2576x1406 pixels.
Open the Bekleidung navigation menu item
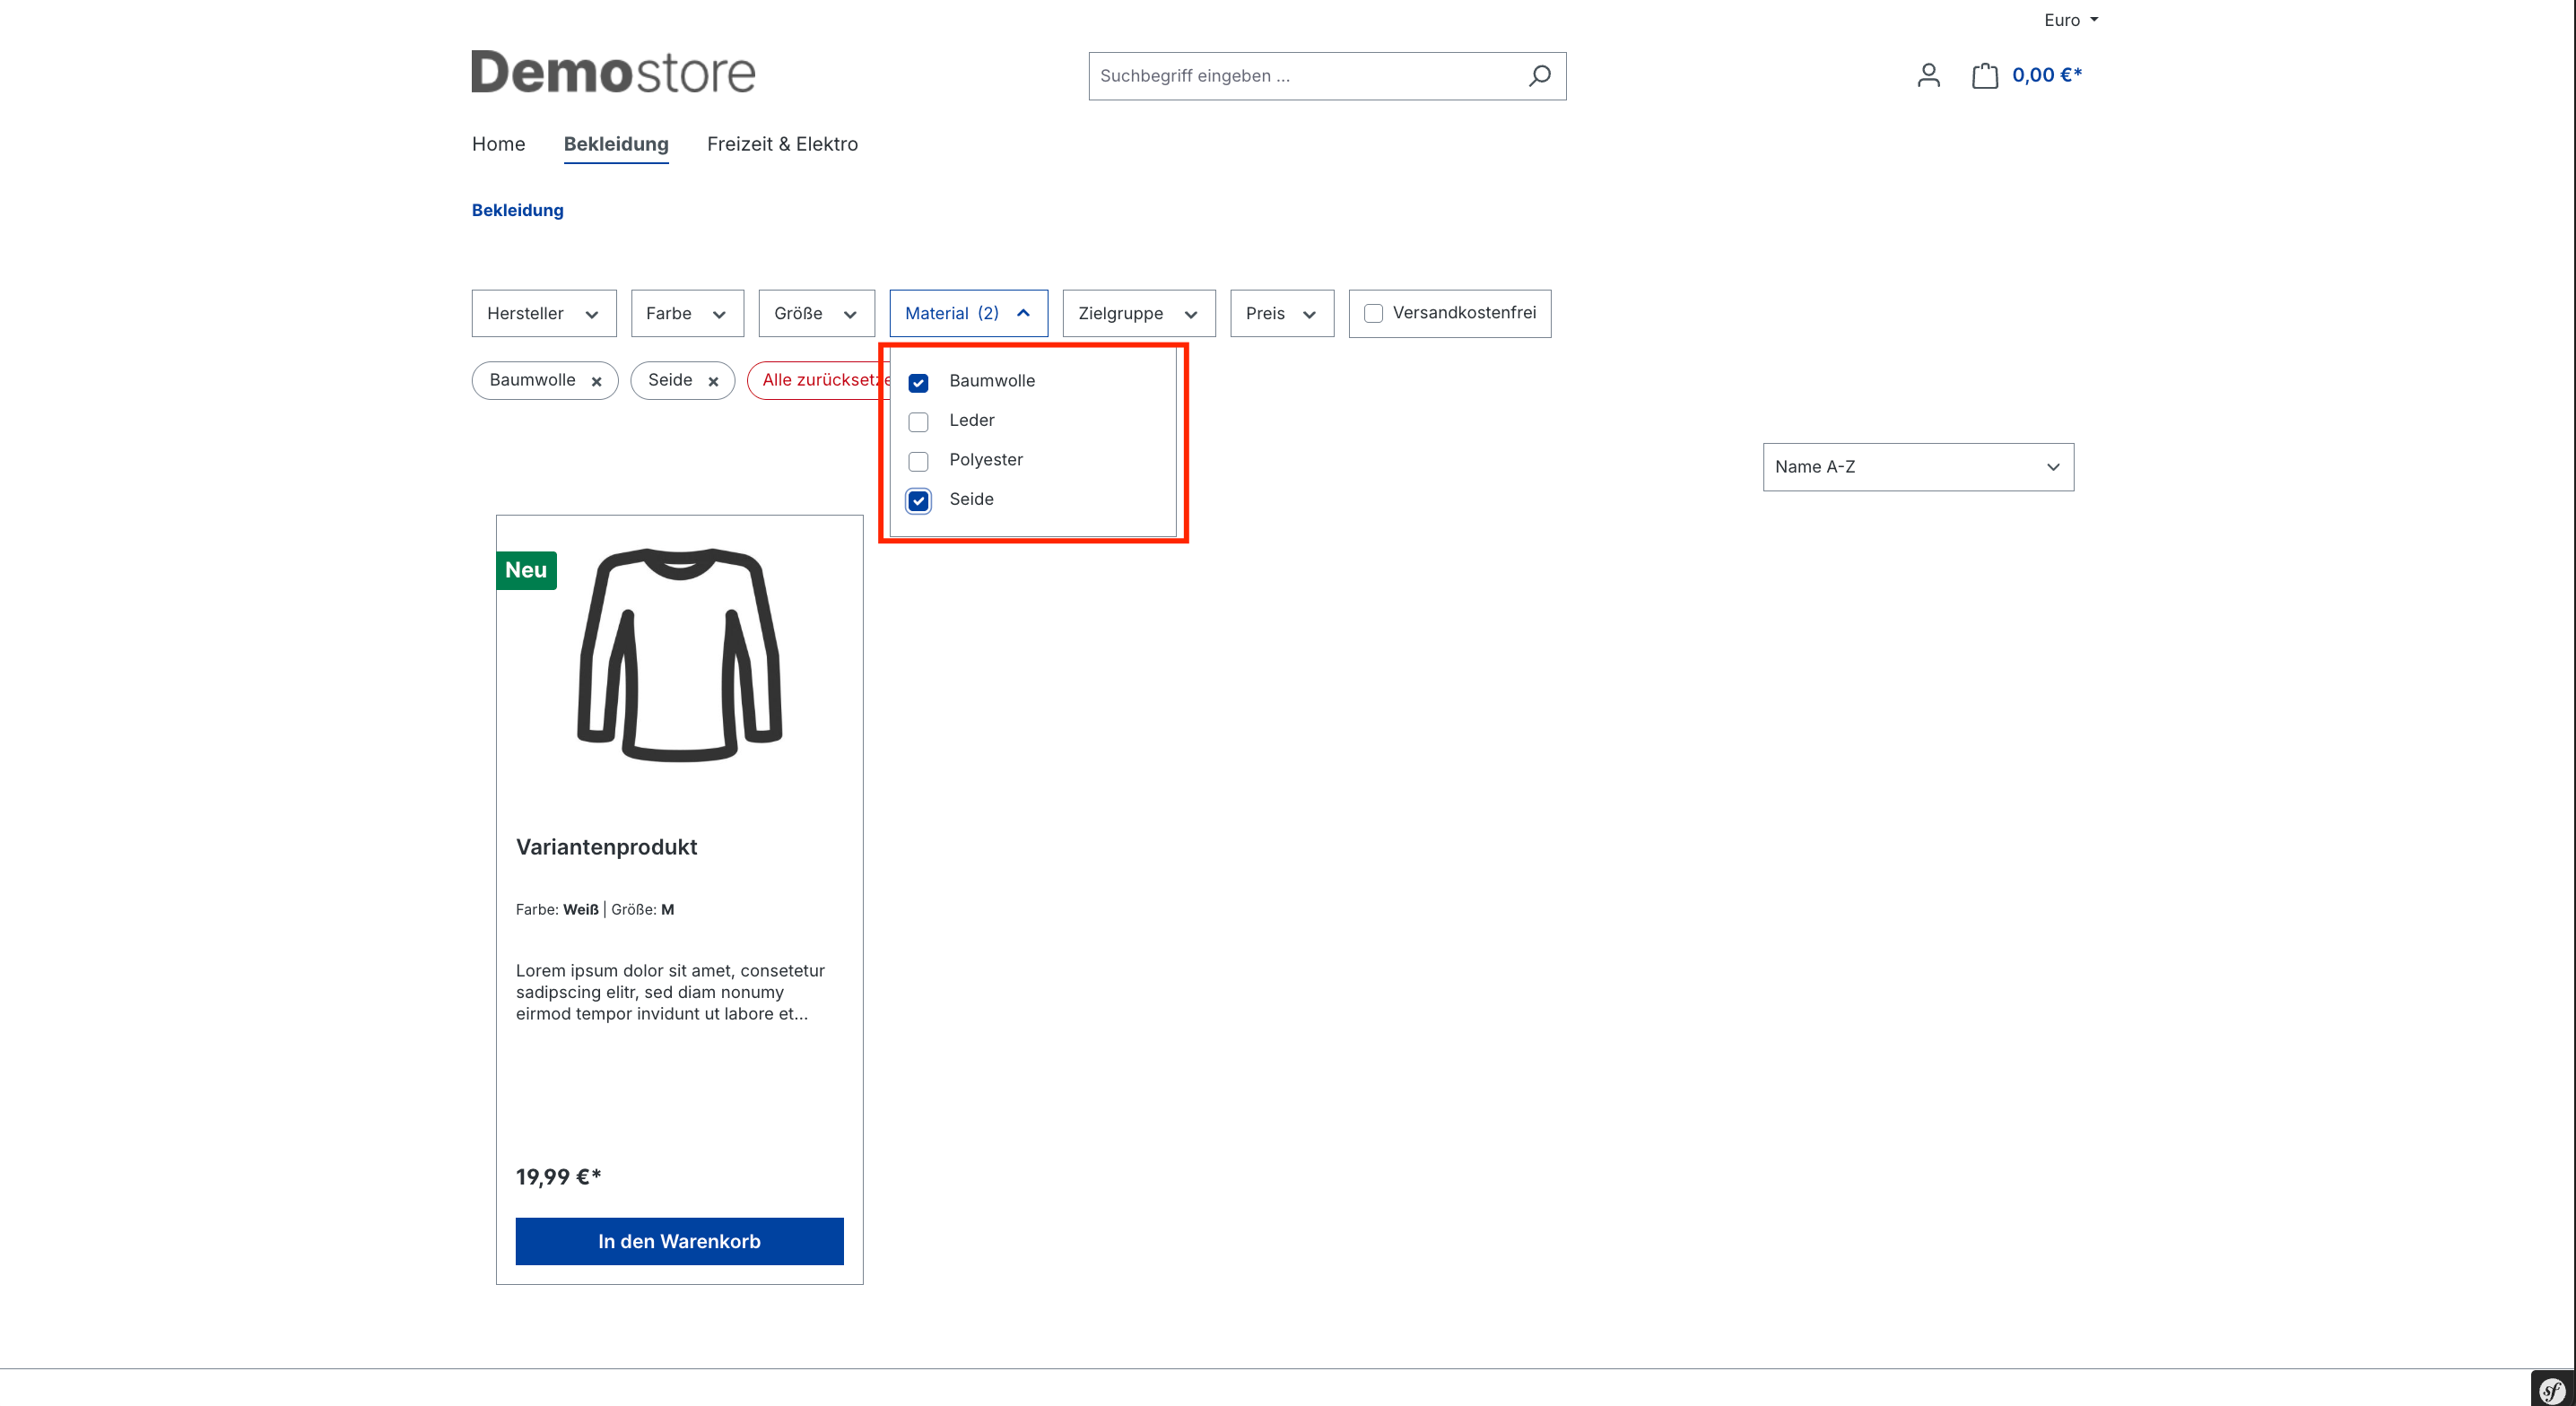(x=616, y=144)
